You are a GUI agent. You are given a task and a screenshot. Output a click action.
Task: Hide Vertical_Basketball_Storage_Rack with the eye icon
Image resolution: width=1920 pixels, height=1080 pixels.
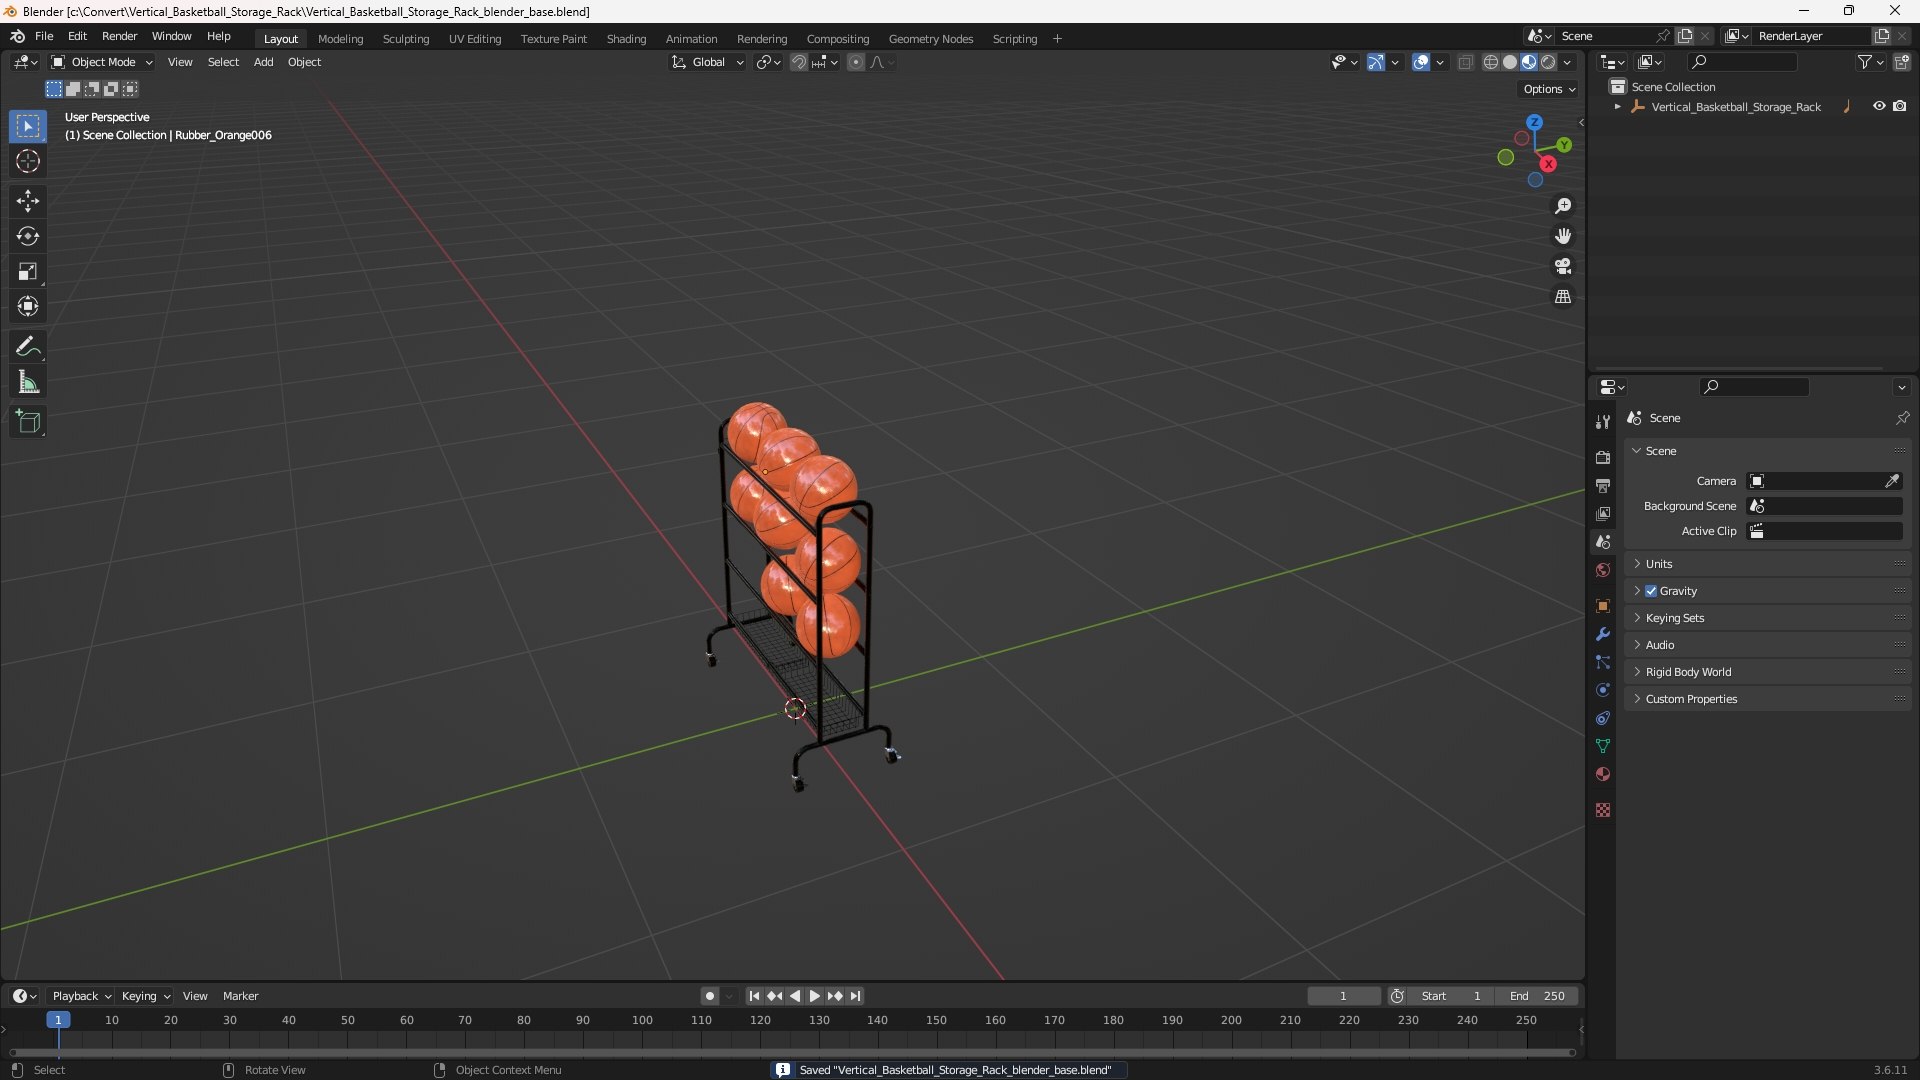click(1879, 106)
